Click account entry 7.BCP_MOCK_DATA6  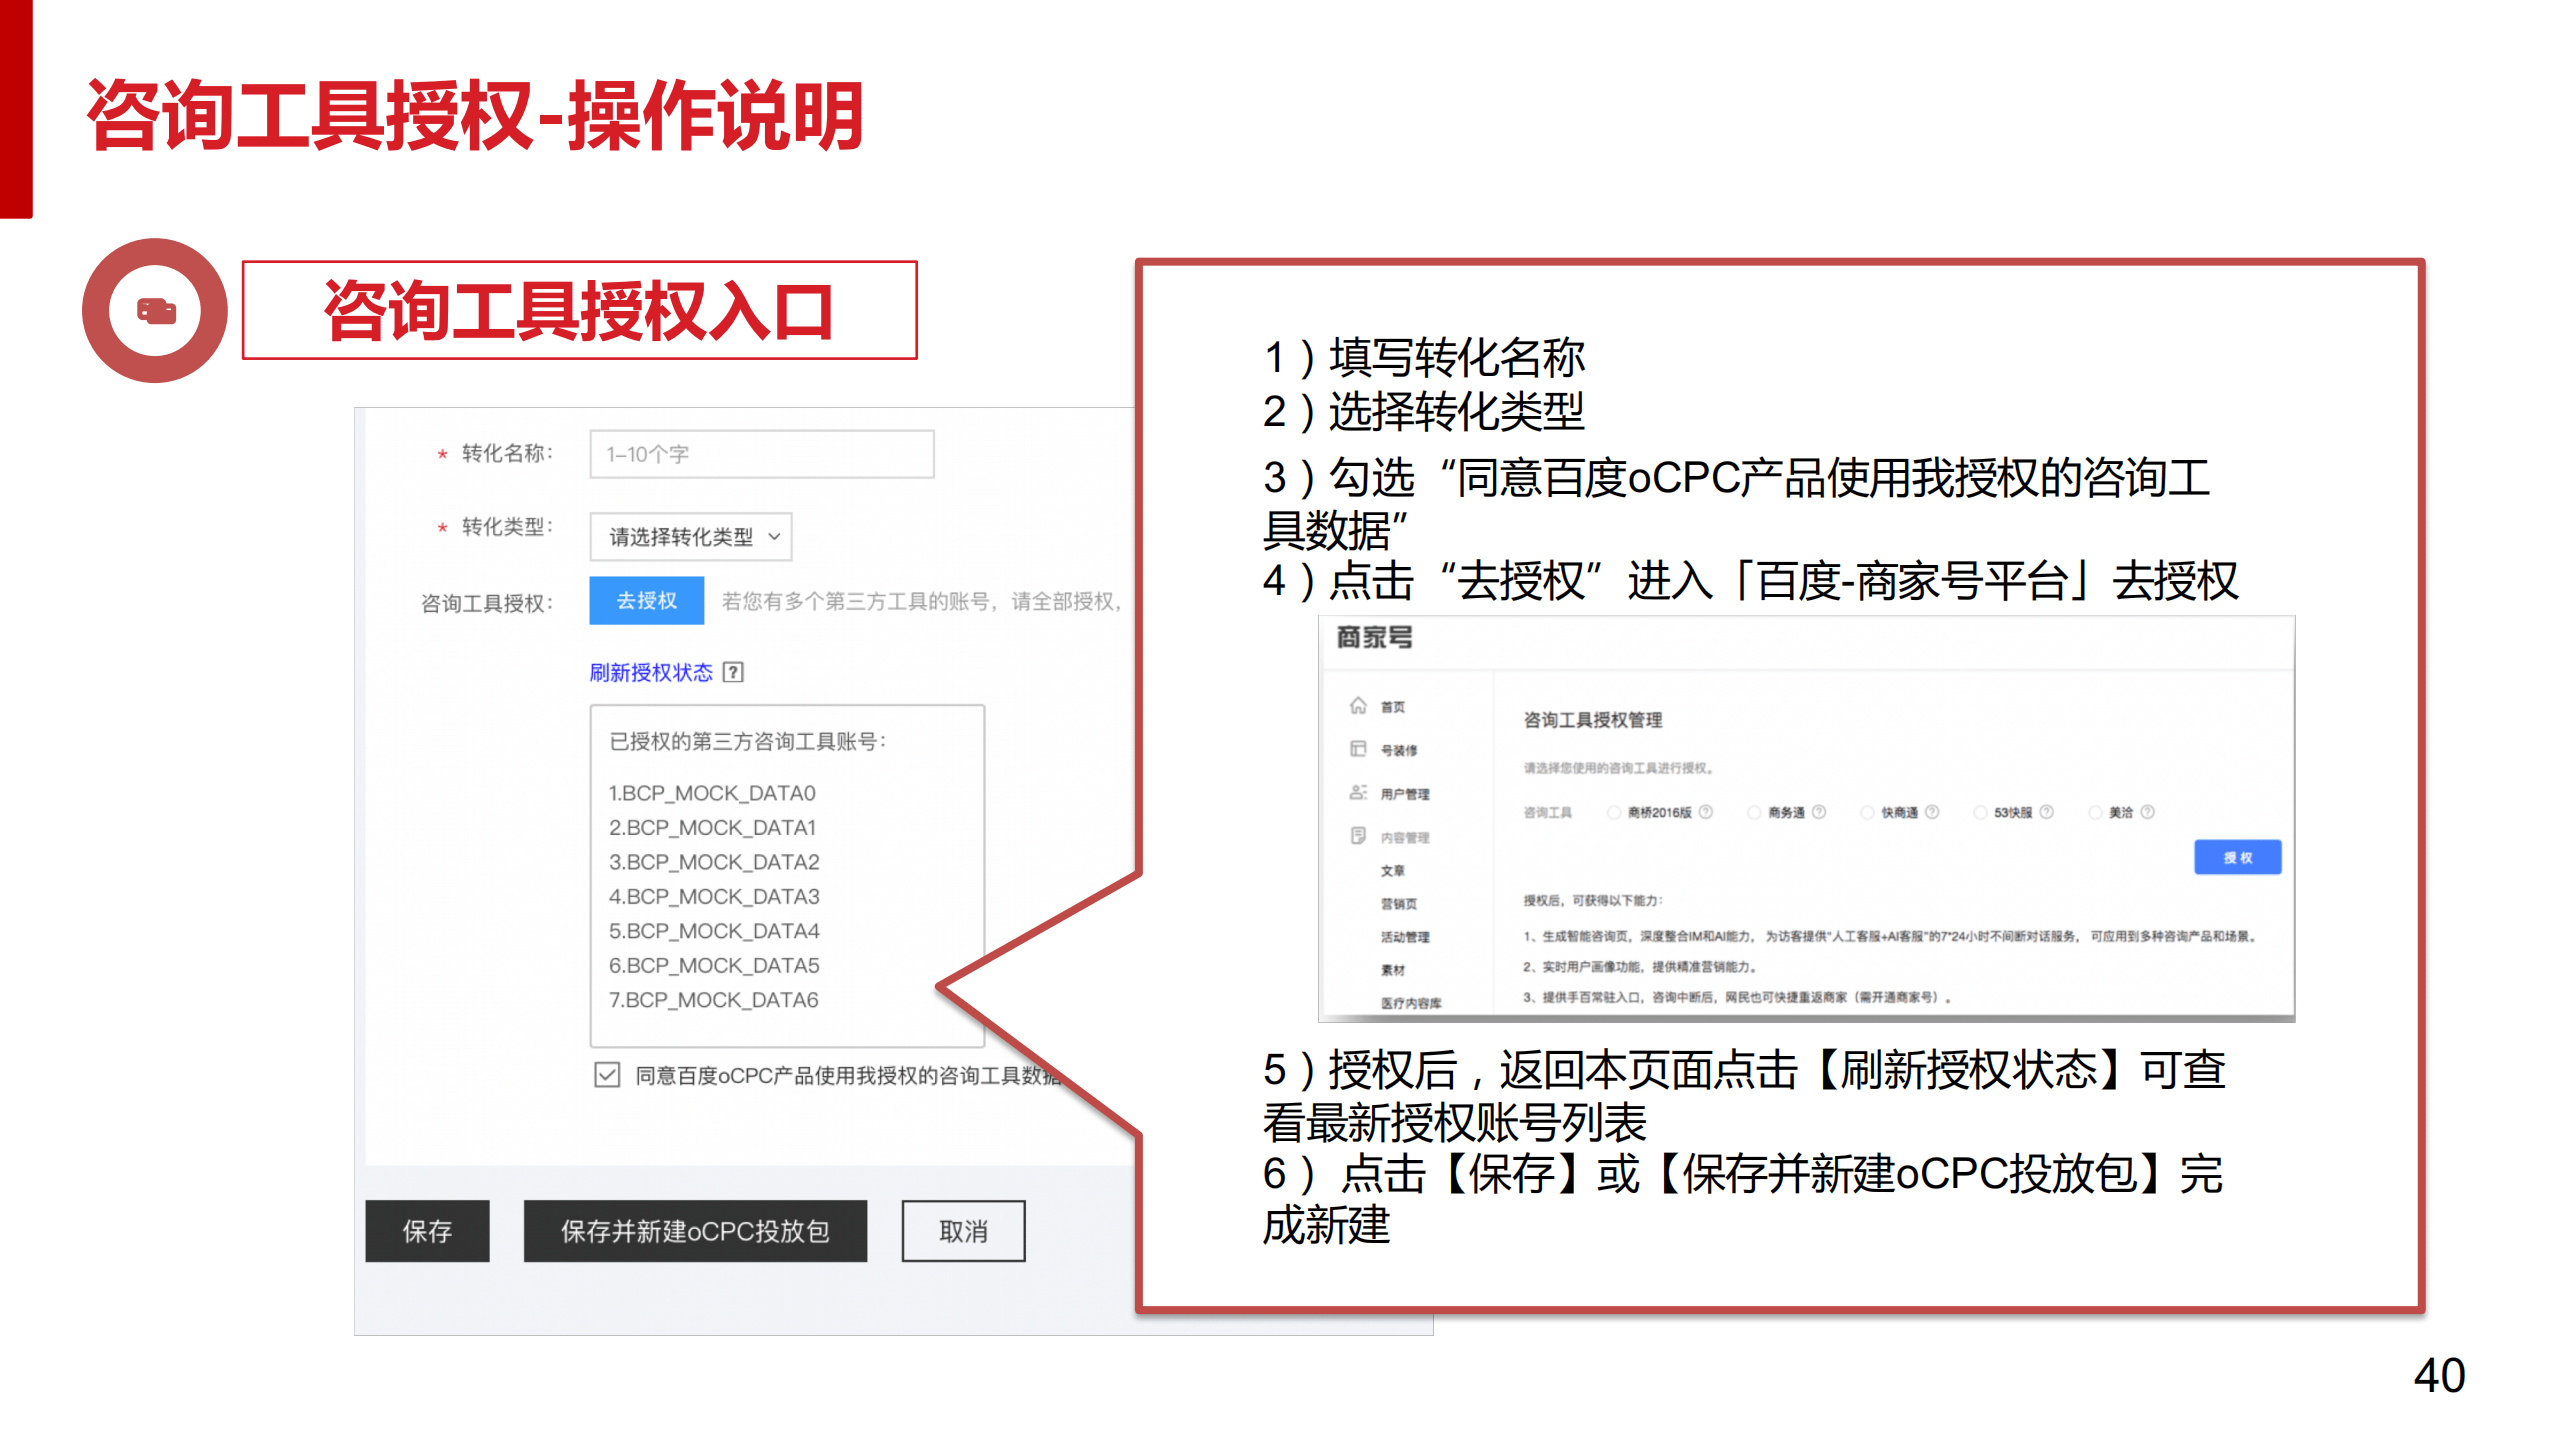tap(714, 1000)
